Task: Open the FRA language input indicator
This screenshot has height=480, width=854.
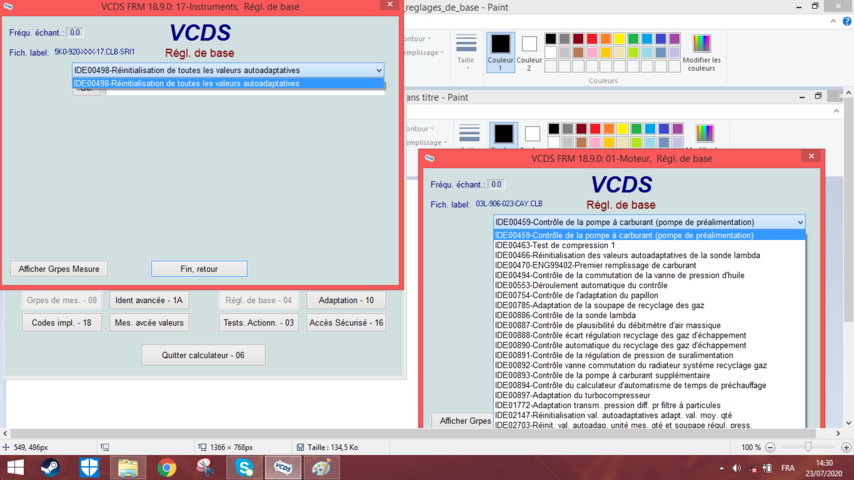Action: pyautogui.click(x=788, y=469)
